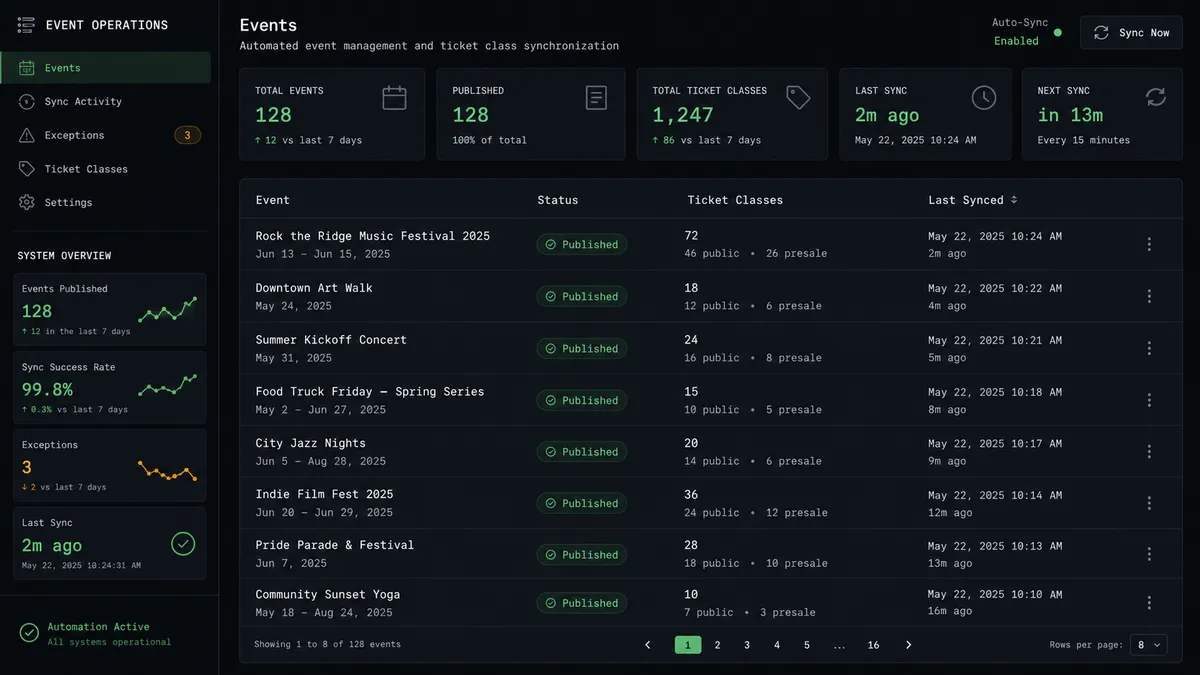
Task: Toggle the Auto-Sync Enabled indicator
Action: [x=1058, y=32]
